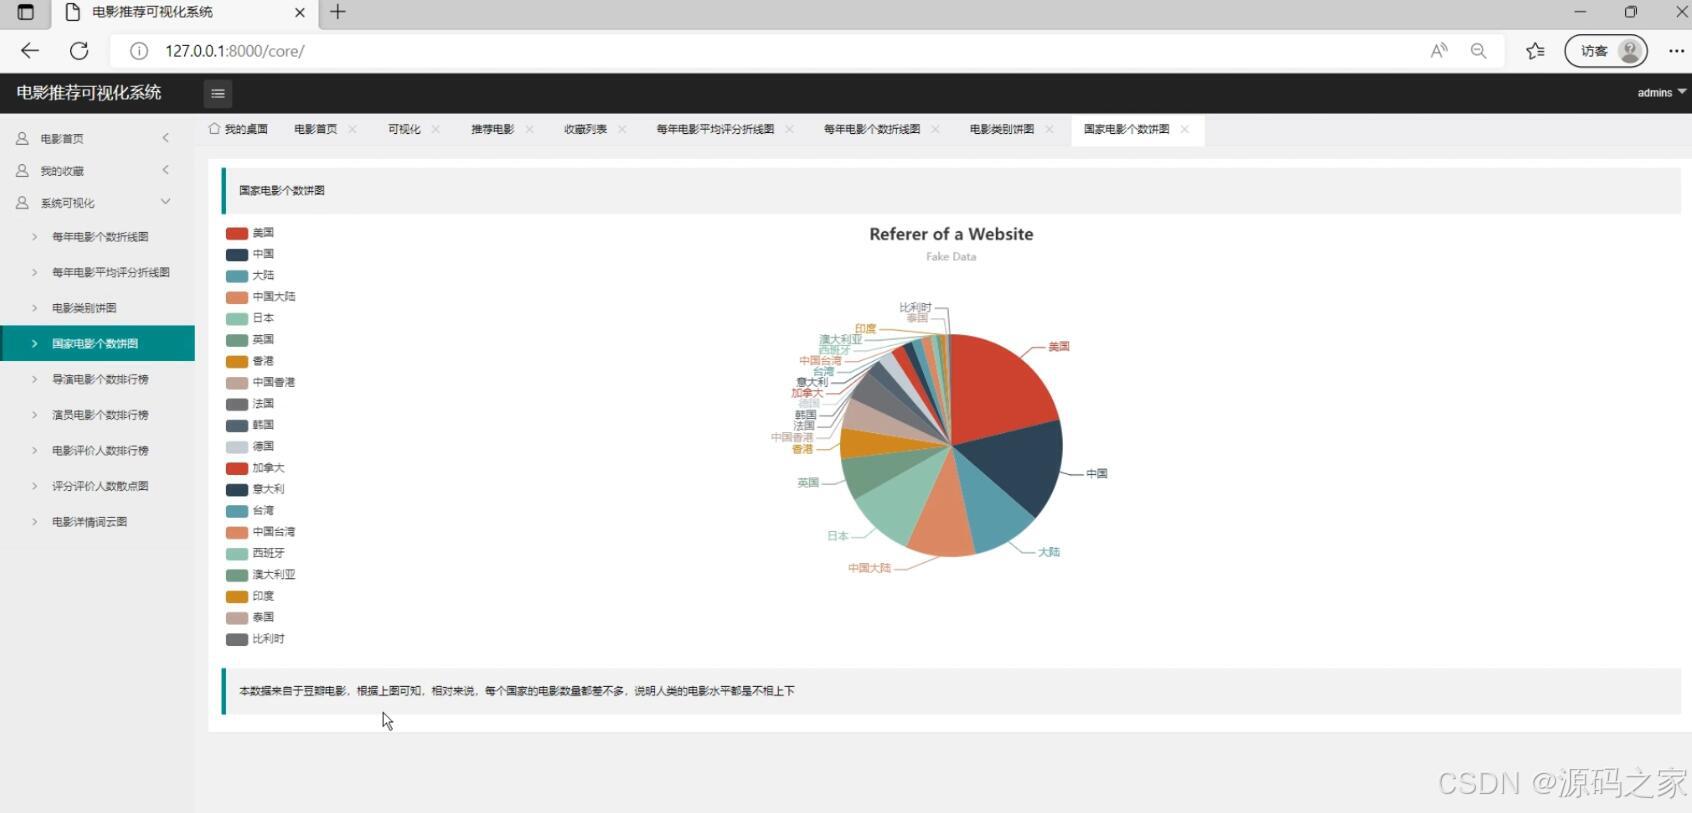
Task: Open the admins user dropdown
Action: click(x=1661, y=93)
